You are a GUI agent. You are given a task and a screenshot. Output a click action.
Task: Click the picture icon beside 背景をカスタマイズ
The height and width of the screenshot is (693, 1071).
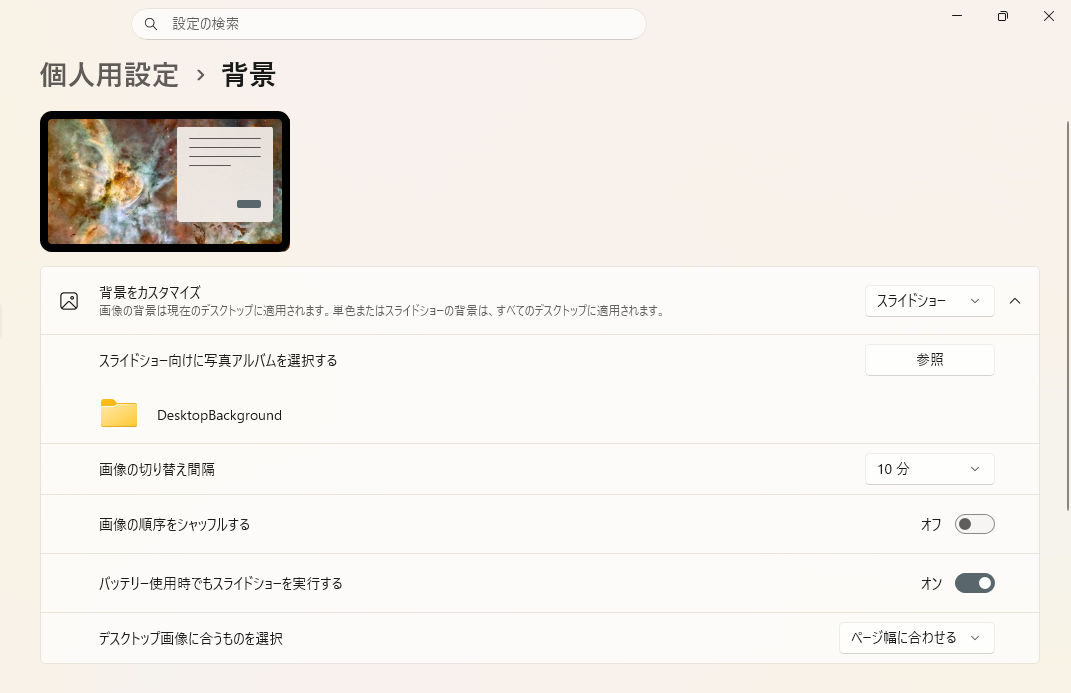click(x=69, y=301)
